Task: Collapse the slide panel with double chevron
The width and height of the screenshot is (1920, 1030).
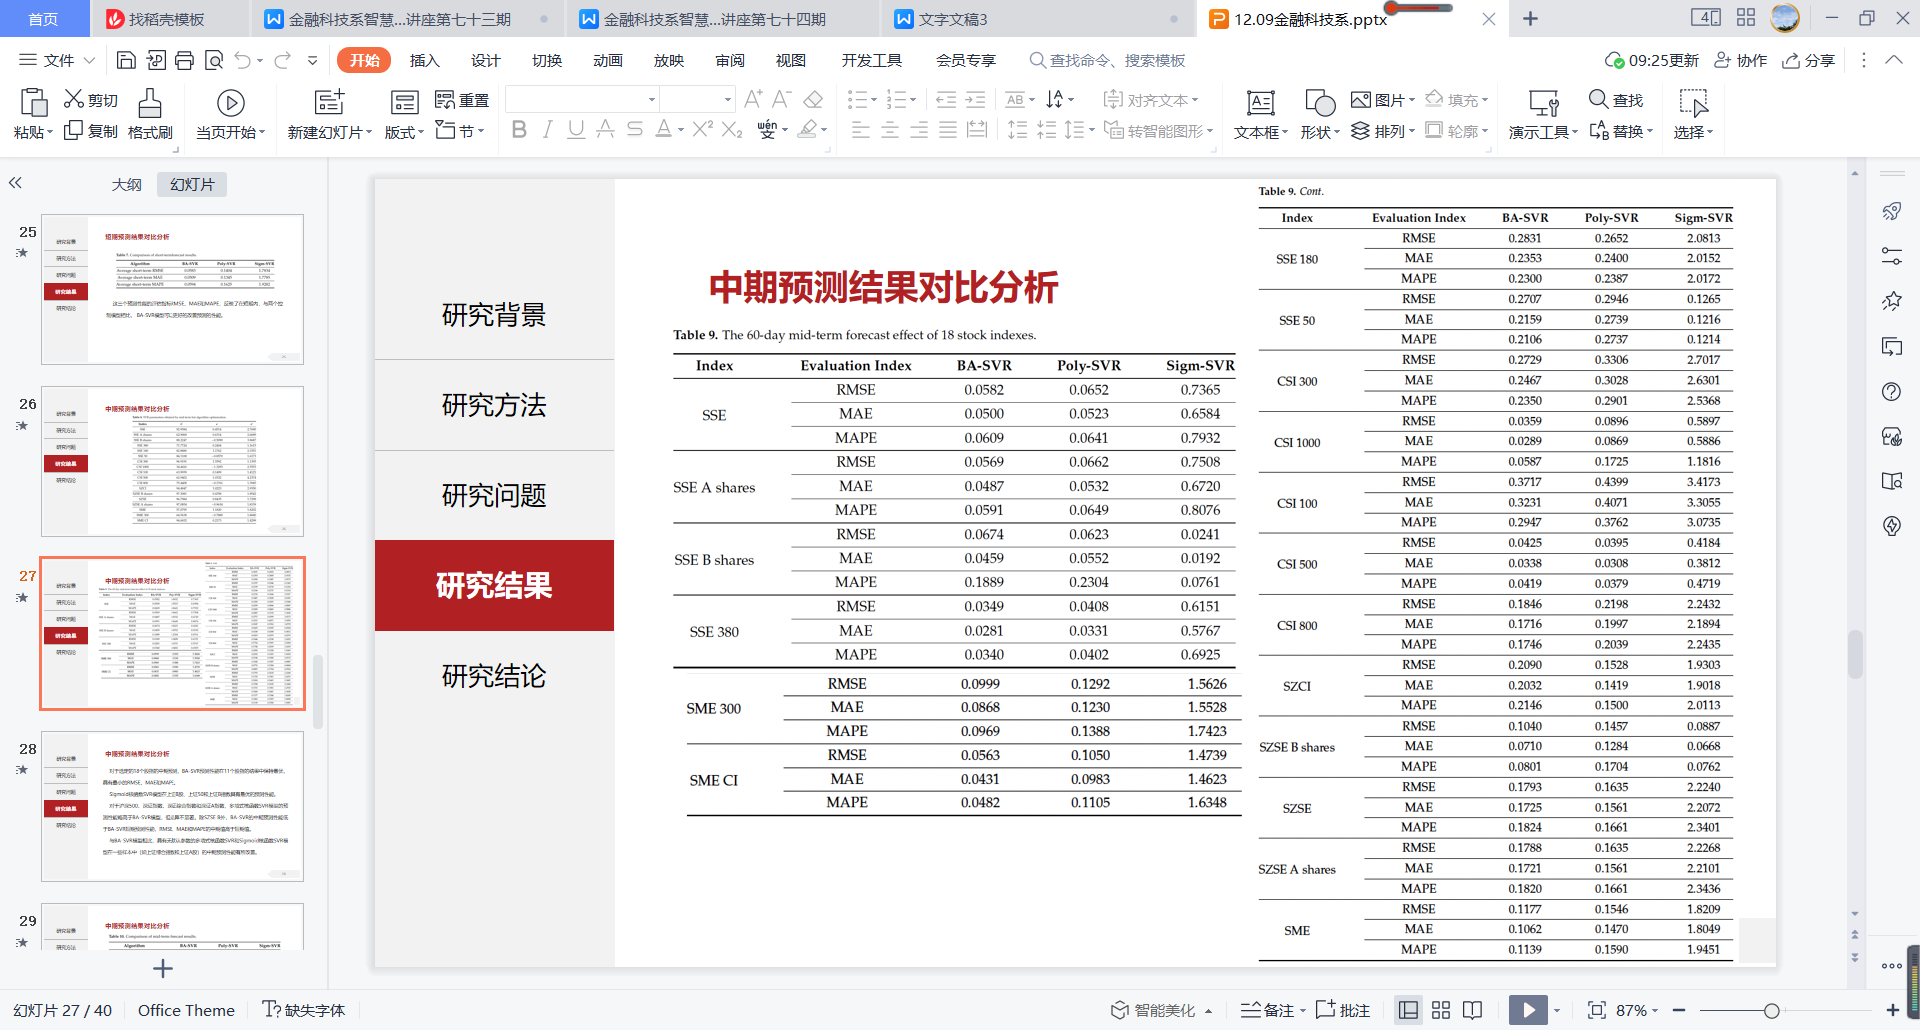Action: pyautogui.click(x=15, y=183)
